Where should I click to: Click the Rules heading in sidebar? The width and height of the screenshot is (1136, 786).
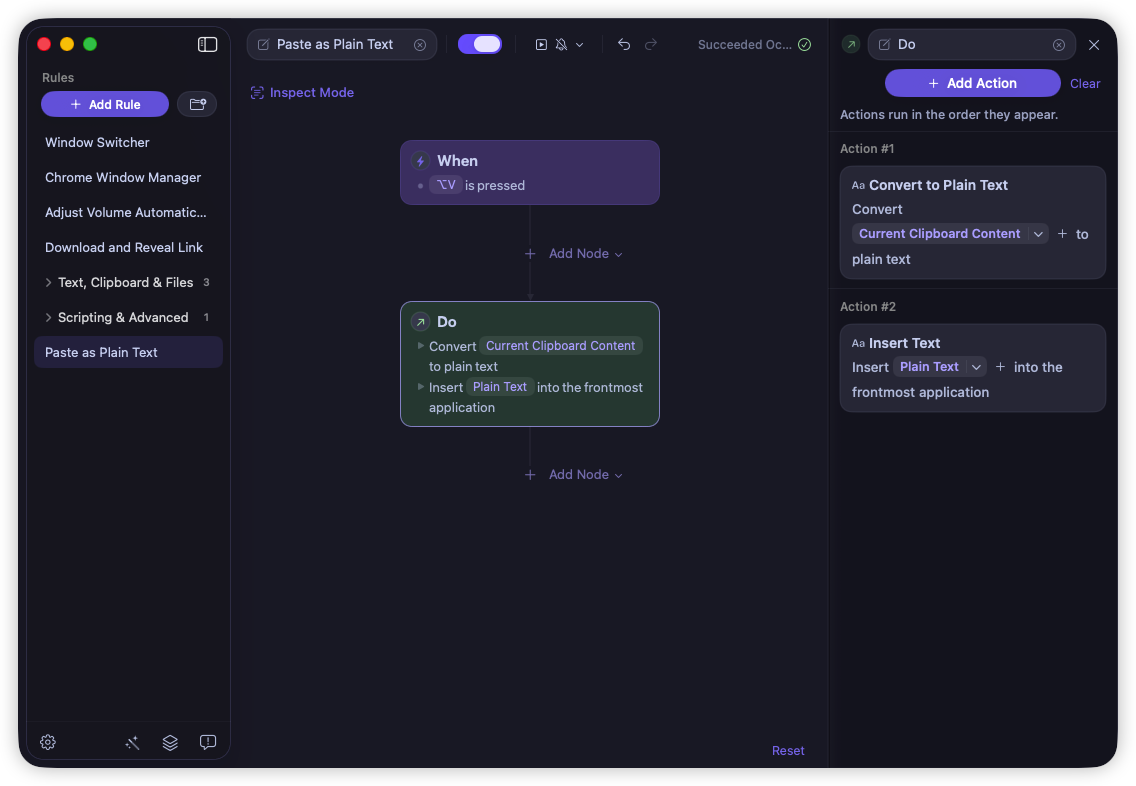tap(58, 78)
